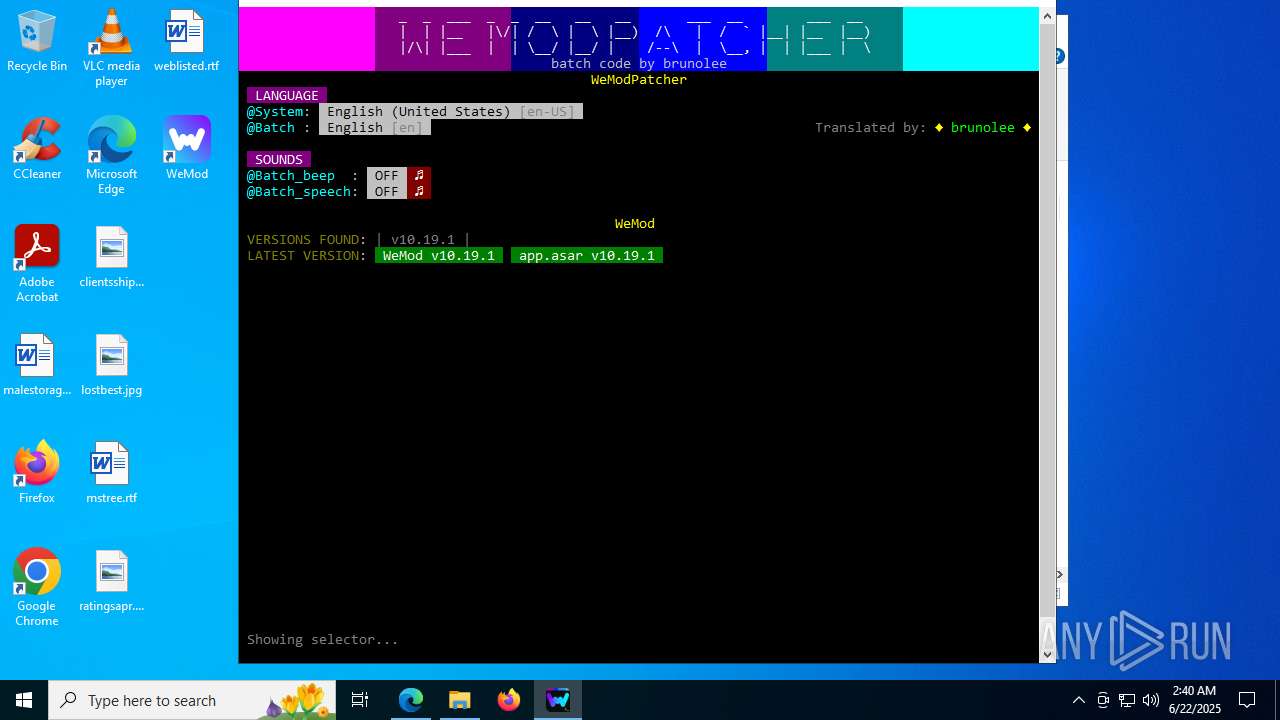The image size is (1280, 720).
Task: Open the Windows Start menu
Action: [x=24, y=700]
